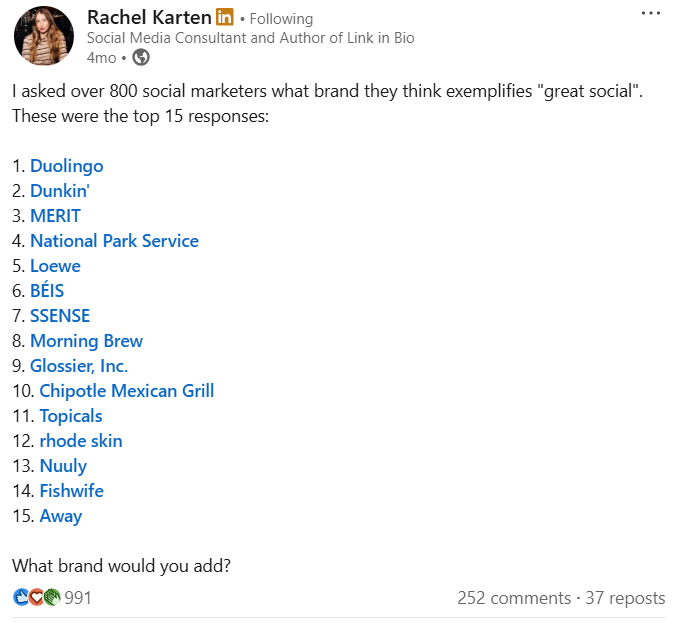Open the Duolingo company link
676x624 pixels.
click(66, 166)
